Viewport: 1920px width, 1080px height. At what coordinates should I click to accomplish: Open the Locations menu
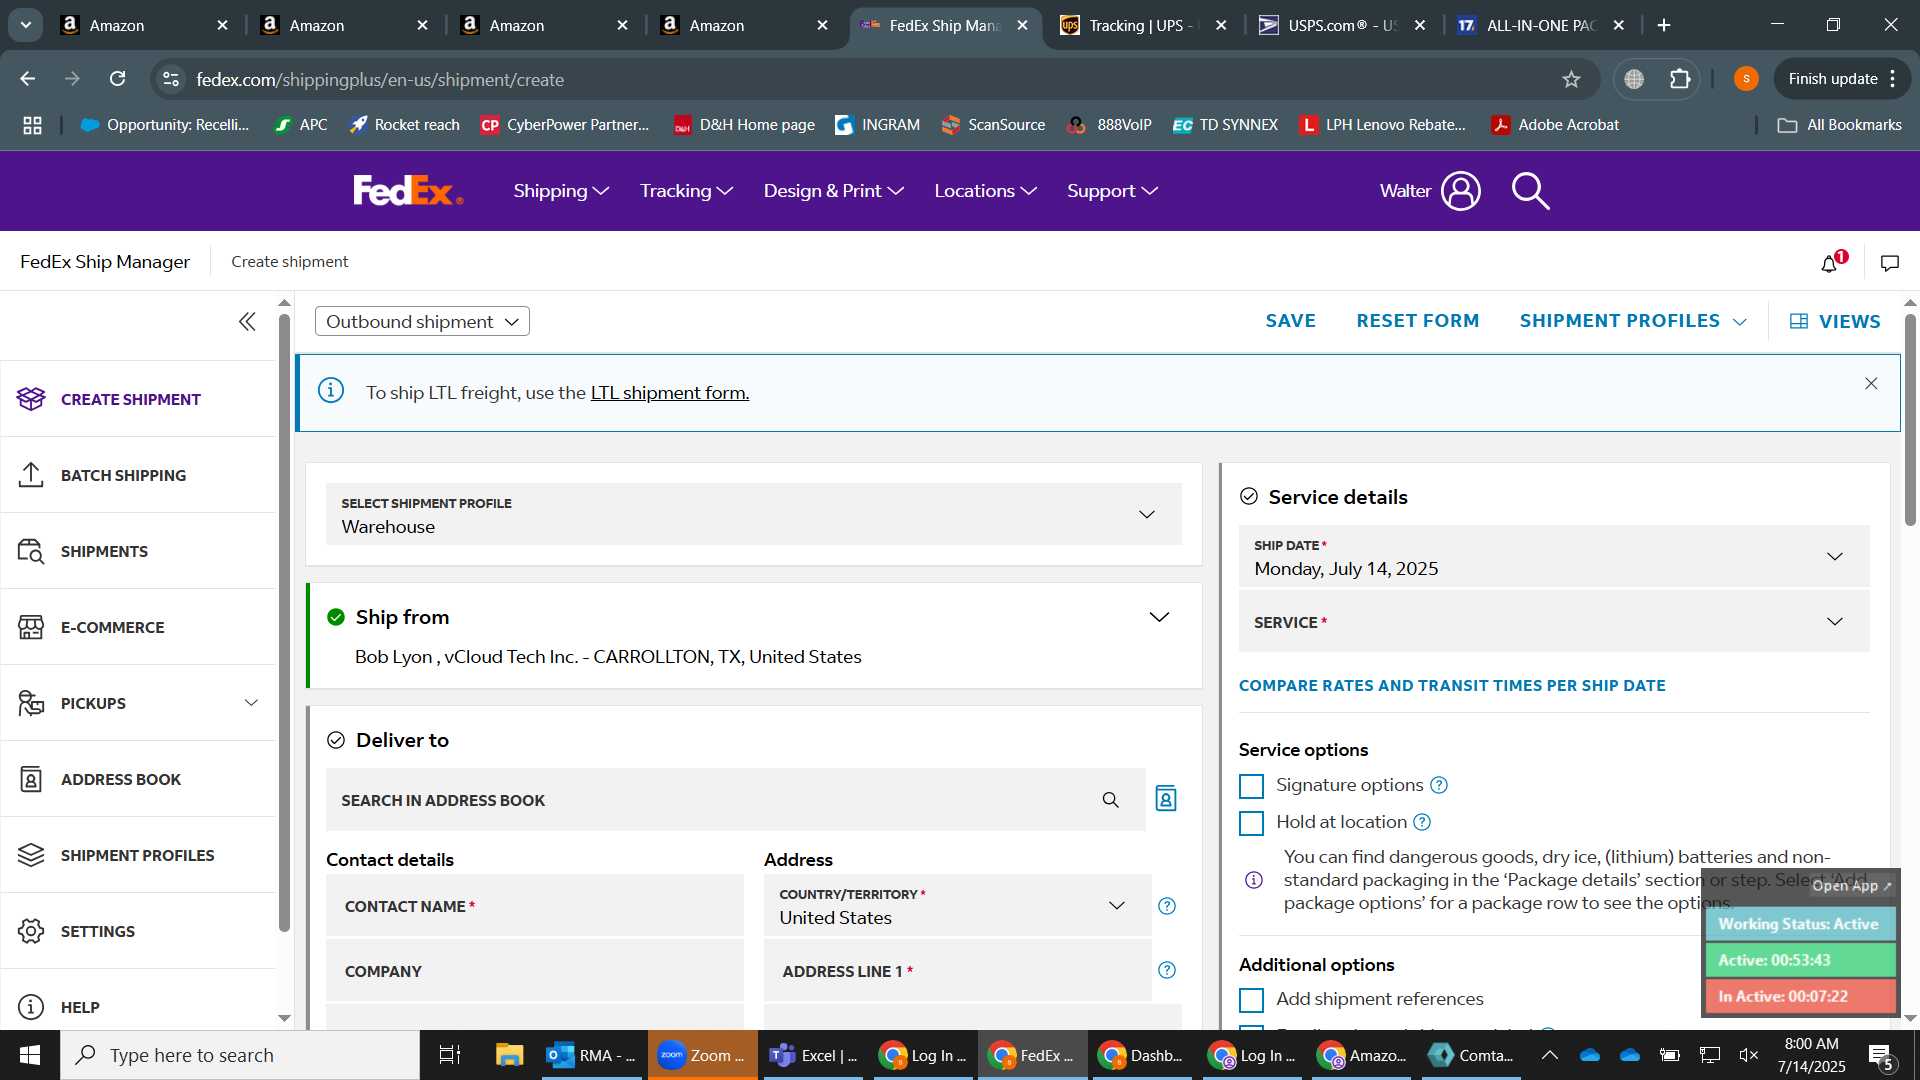coord(985,191)
